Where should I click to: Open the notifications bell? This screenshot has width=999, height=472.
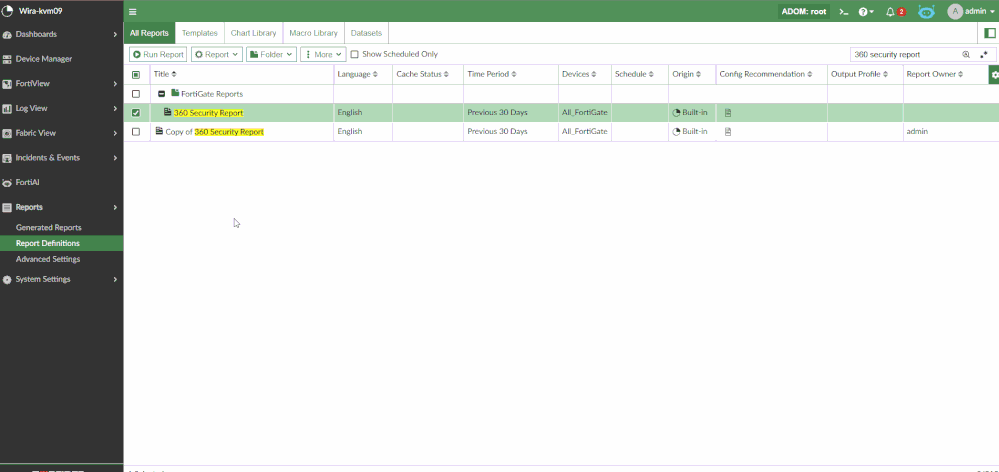coord(890,11)
